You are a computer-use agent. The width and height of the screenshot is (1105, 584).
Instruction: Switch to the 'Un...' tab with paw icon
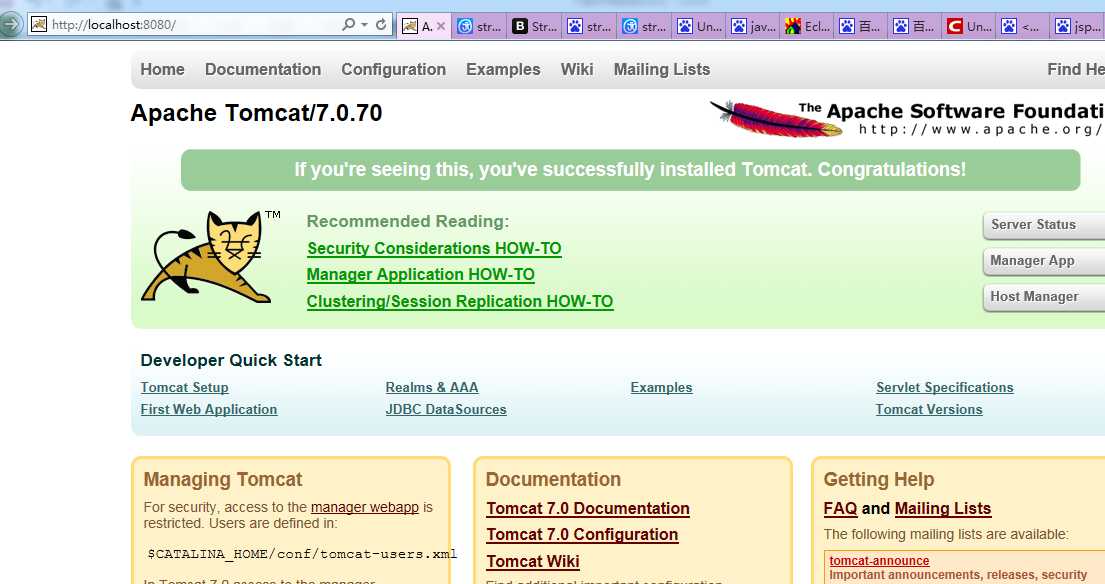pyautogui.click(x=700, y=27)
